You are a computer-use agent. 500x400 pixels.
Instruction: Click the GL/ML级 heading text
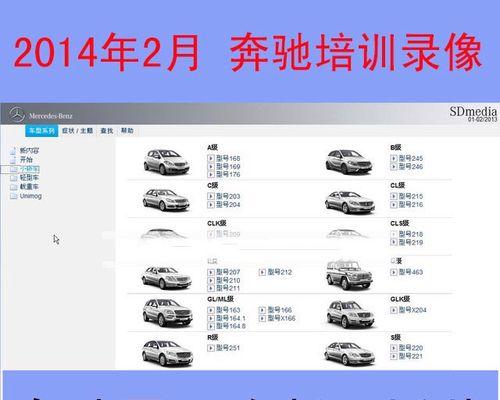(220, 299)
